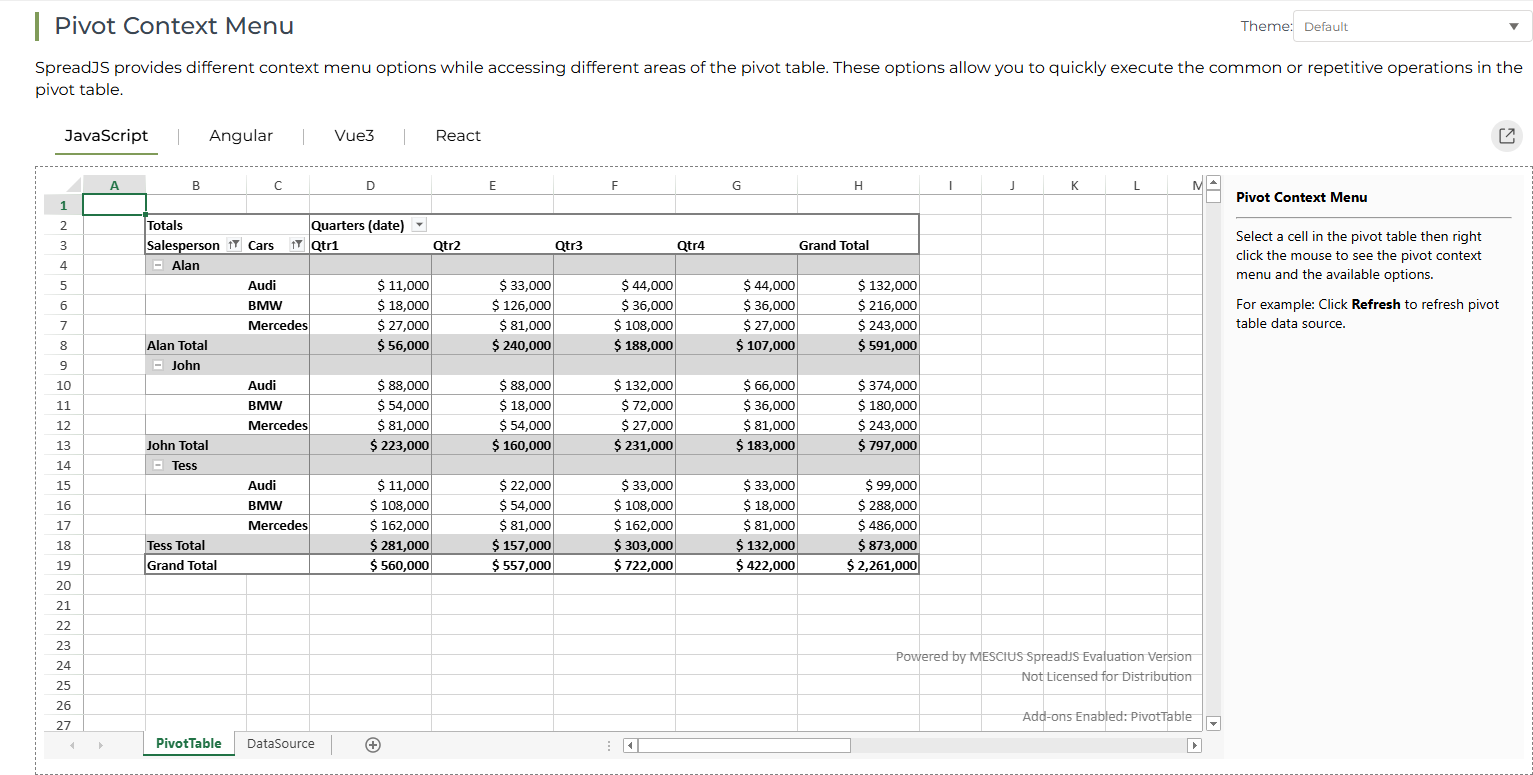
Task: Click vertical scrollbar down arrow
Action: [1214, 723]
